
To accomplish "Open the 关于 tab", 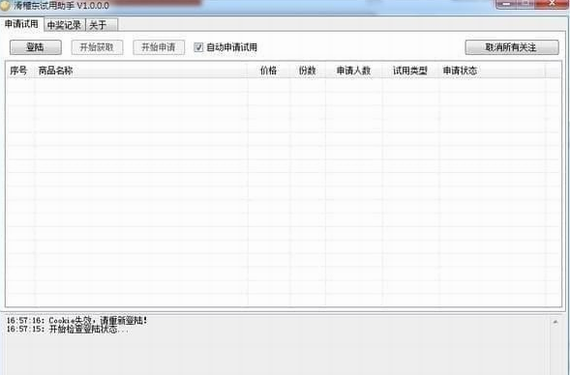I will pyautogui.click(x=101, y=25).
